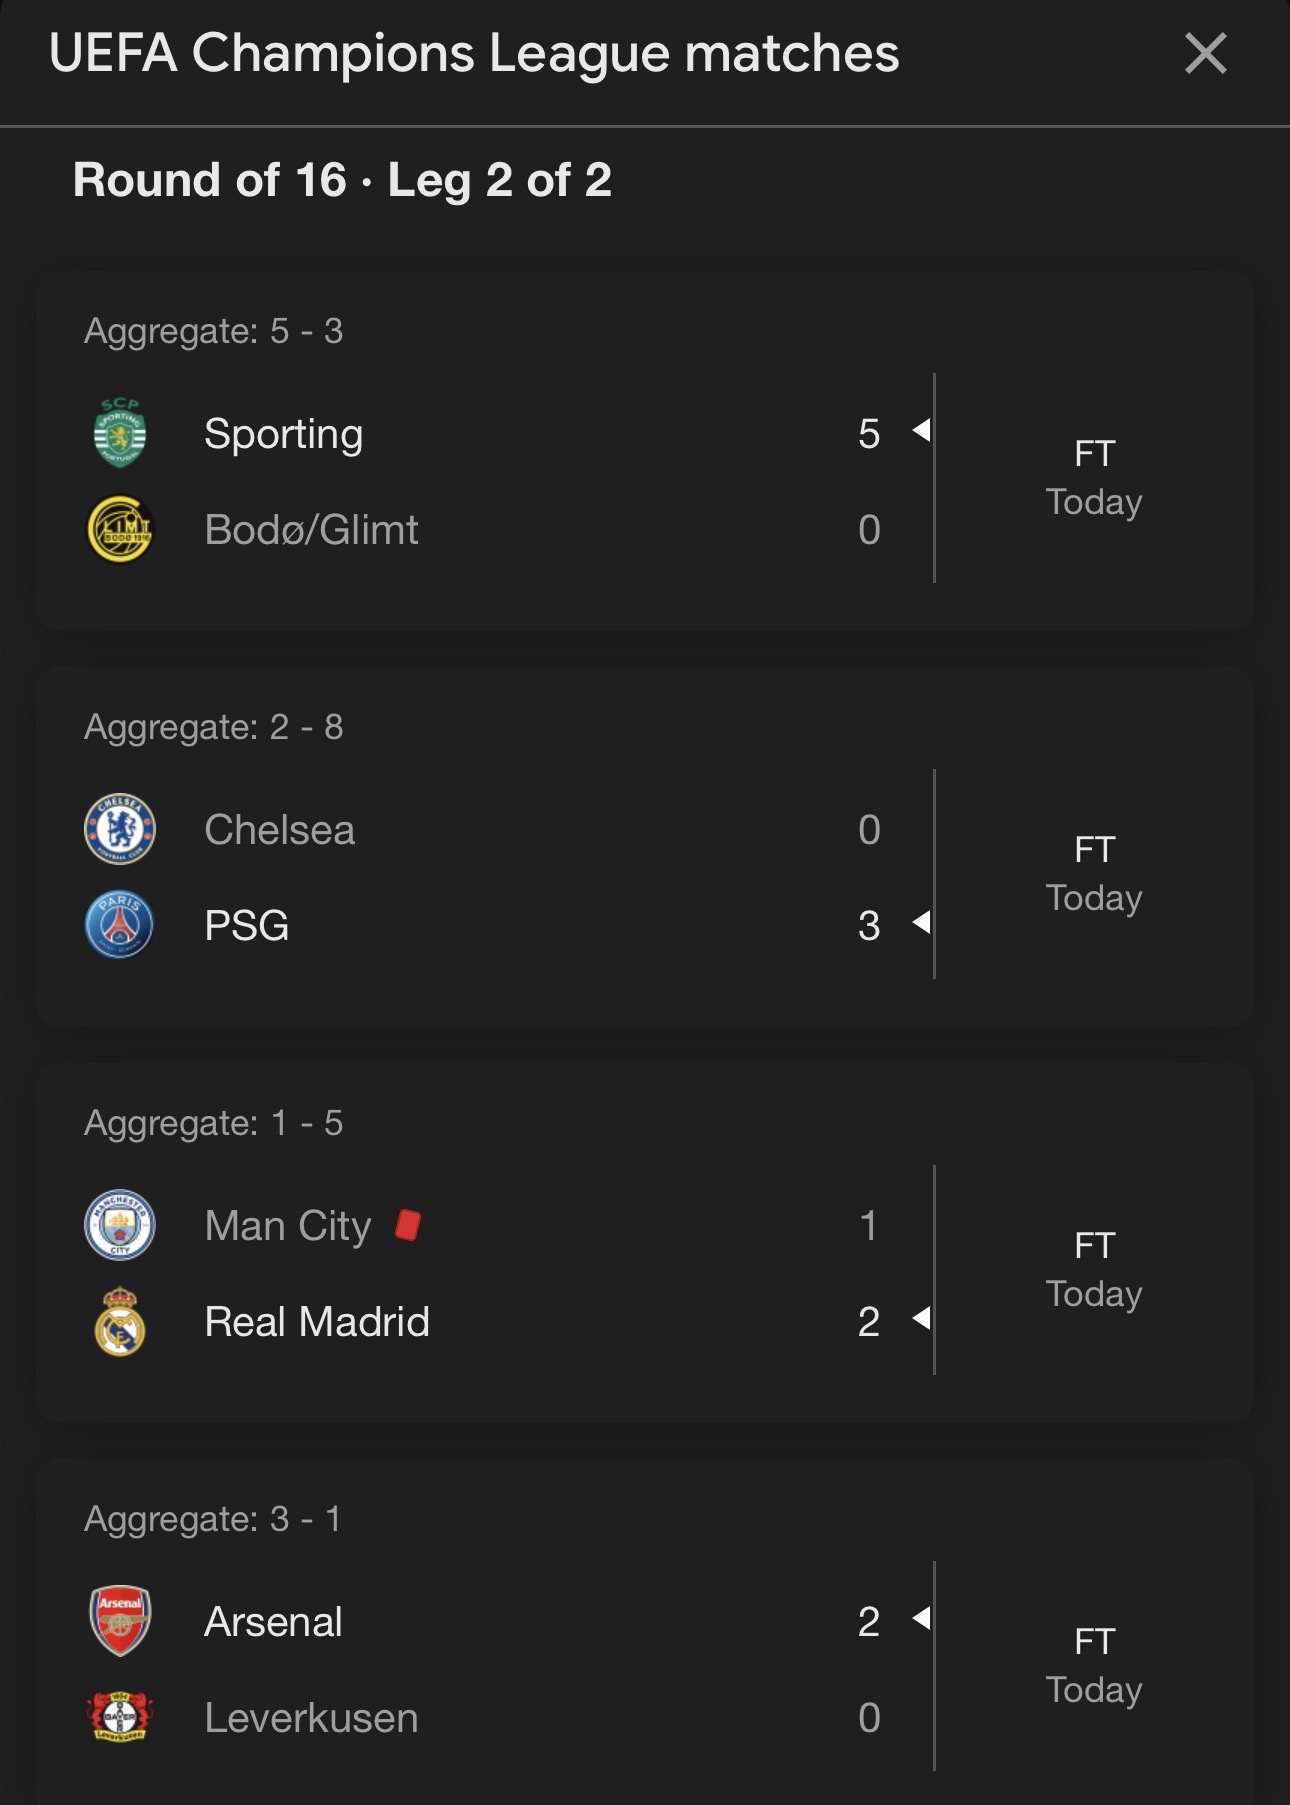1290x1805 pixels.
Task: Click the Aggregate: 1 - 5 label
Action: (213, 1123)
